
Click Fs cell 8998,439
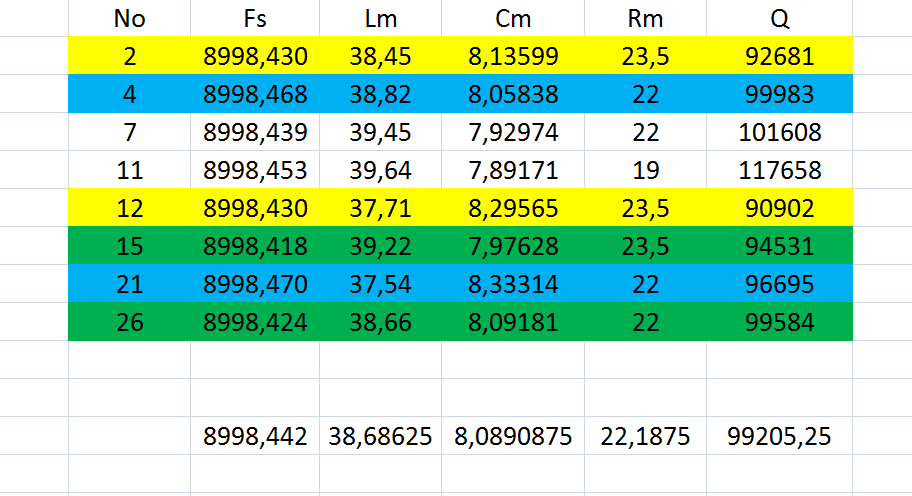[255, 132]
